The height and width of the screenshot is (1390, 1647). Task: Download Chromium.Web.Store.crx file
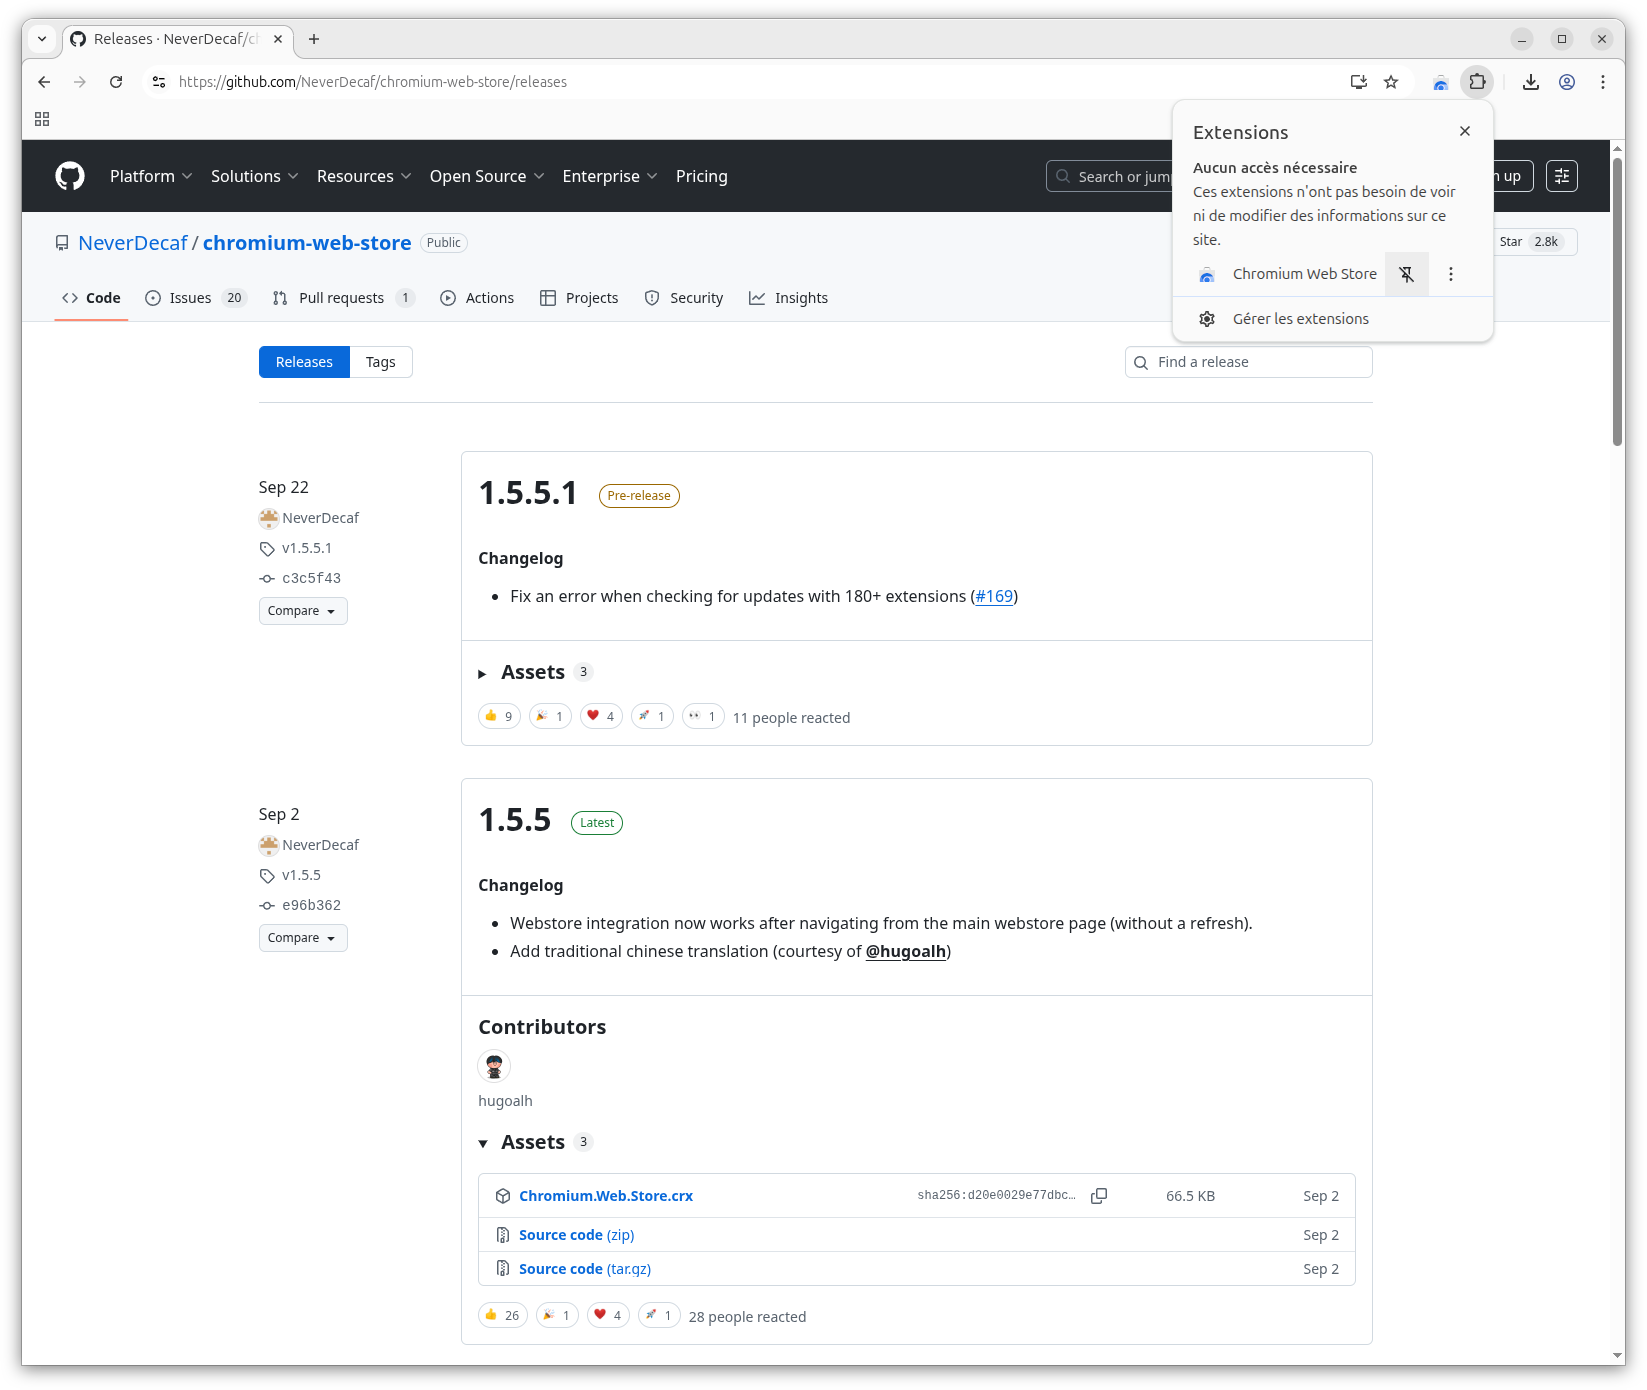tap(605, 1196)
